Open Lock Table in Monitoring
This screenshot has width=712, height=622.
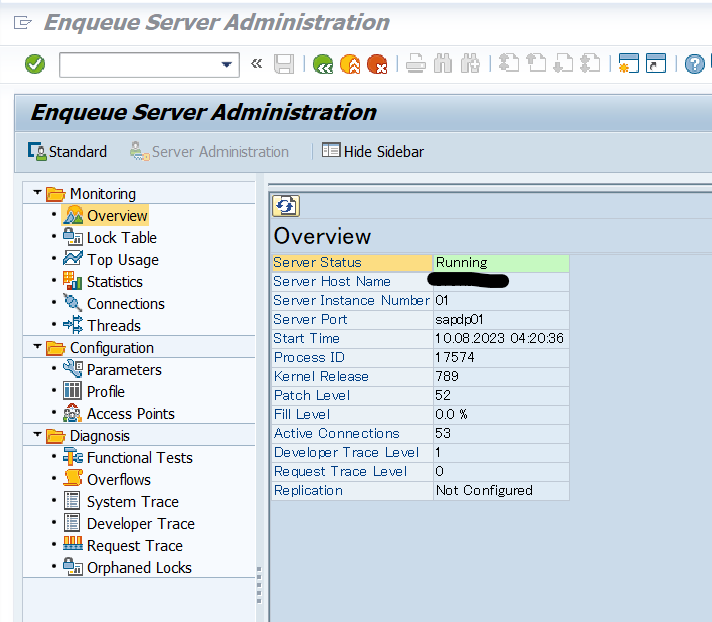121,238
